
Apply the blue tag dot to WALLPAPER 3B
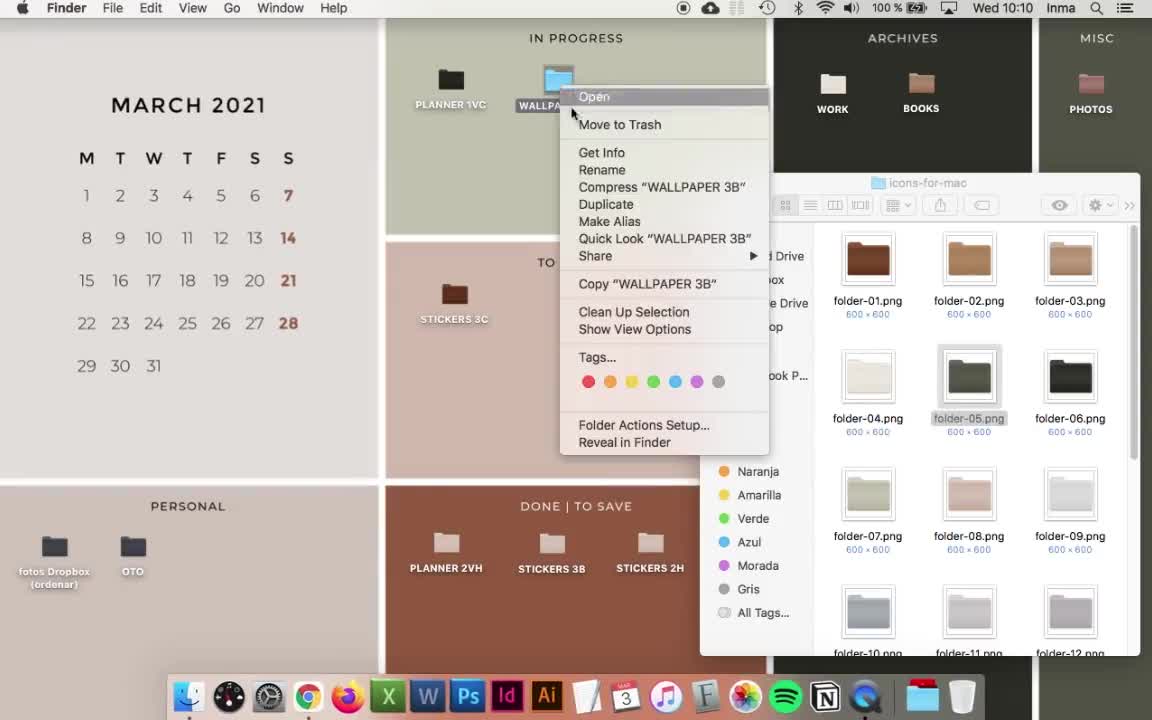pyautogui.click(x=675, y=381)
